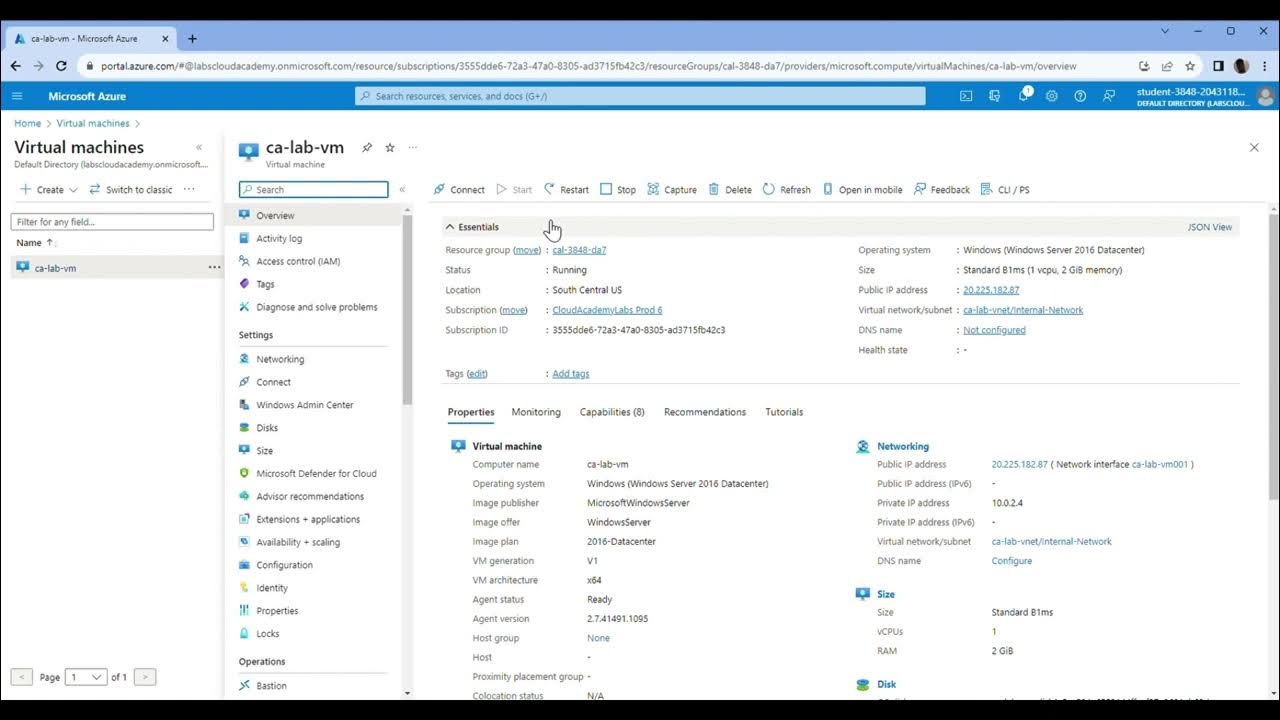Refresh the VM overview
Screen dimensions: 1280x720
[787, 189]
